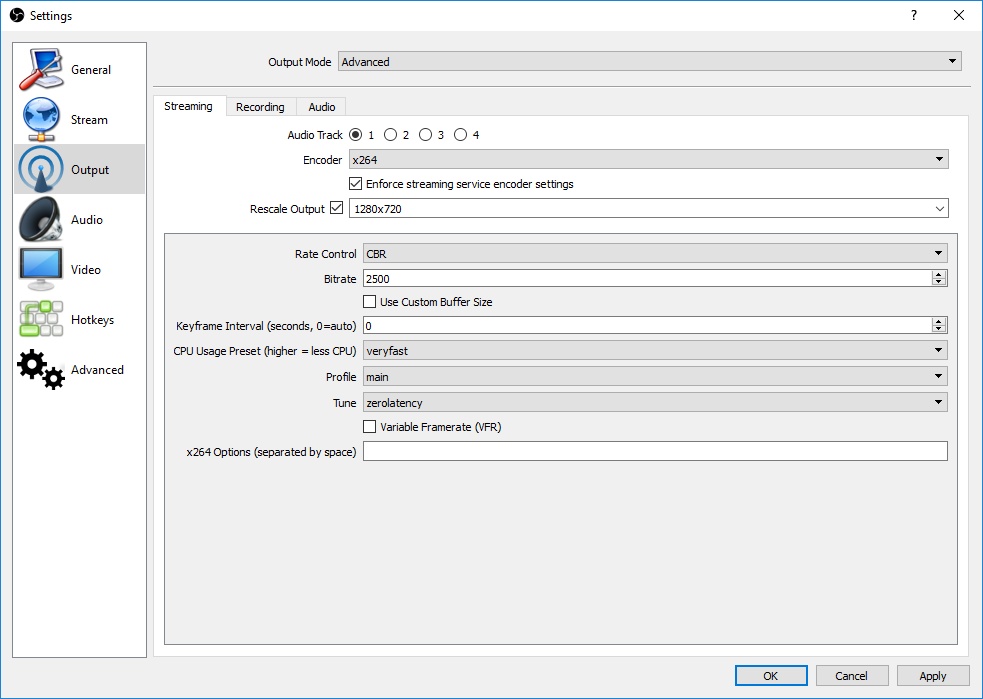Enable Use Custom Buffer Size
983x699 pixels.
[369, 302]
